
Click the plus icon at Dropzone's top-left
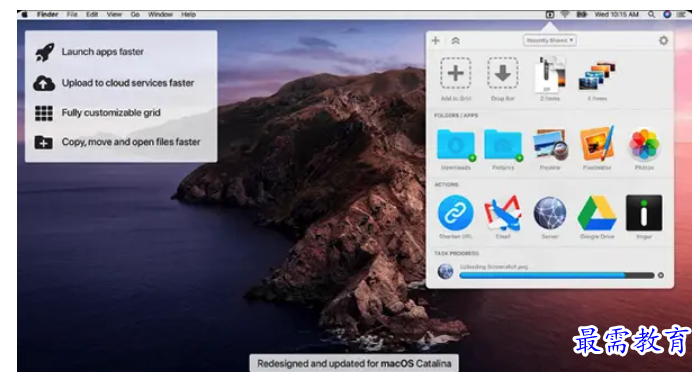436,40
